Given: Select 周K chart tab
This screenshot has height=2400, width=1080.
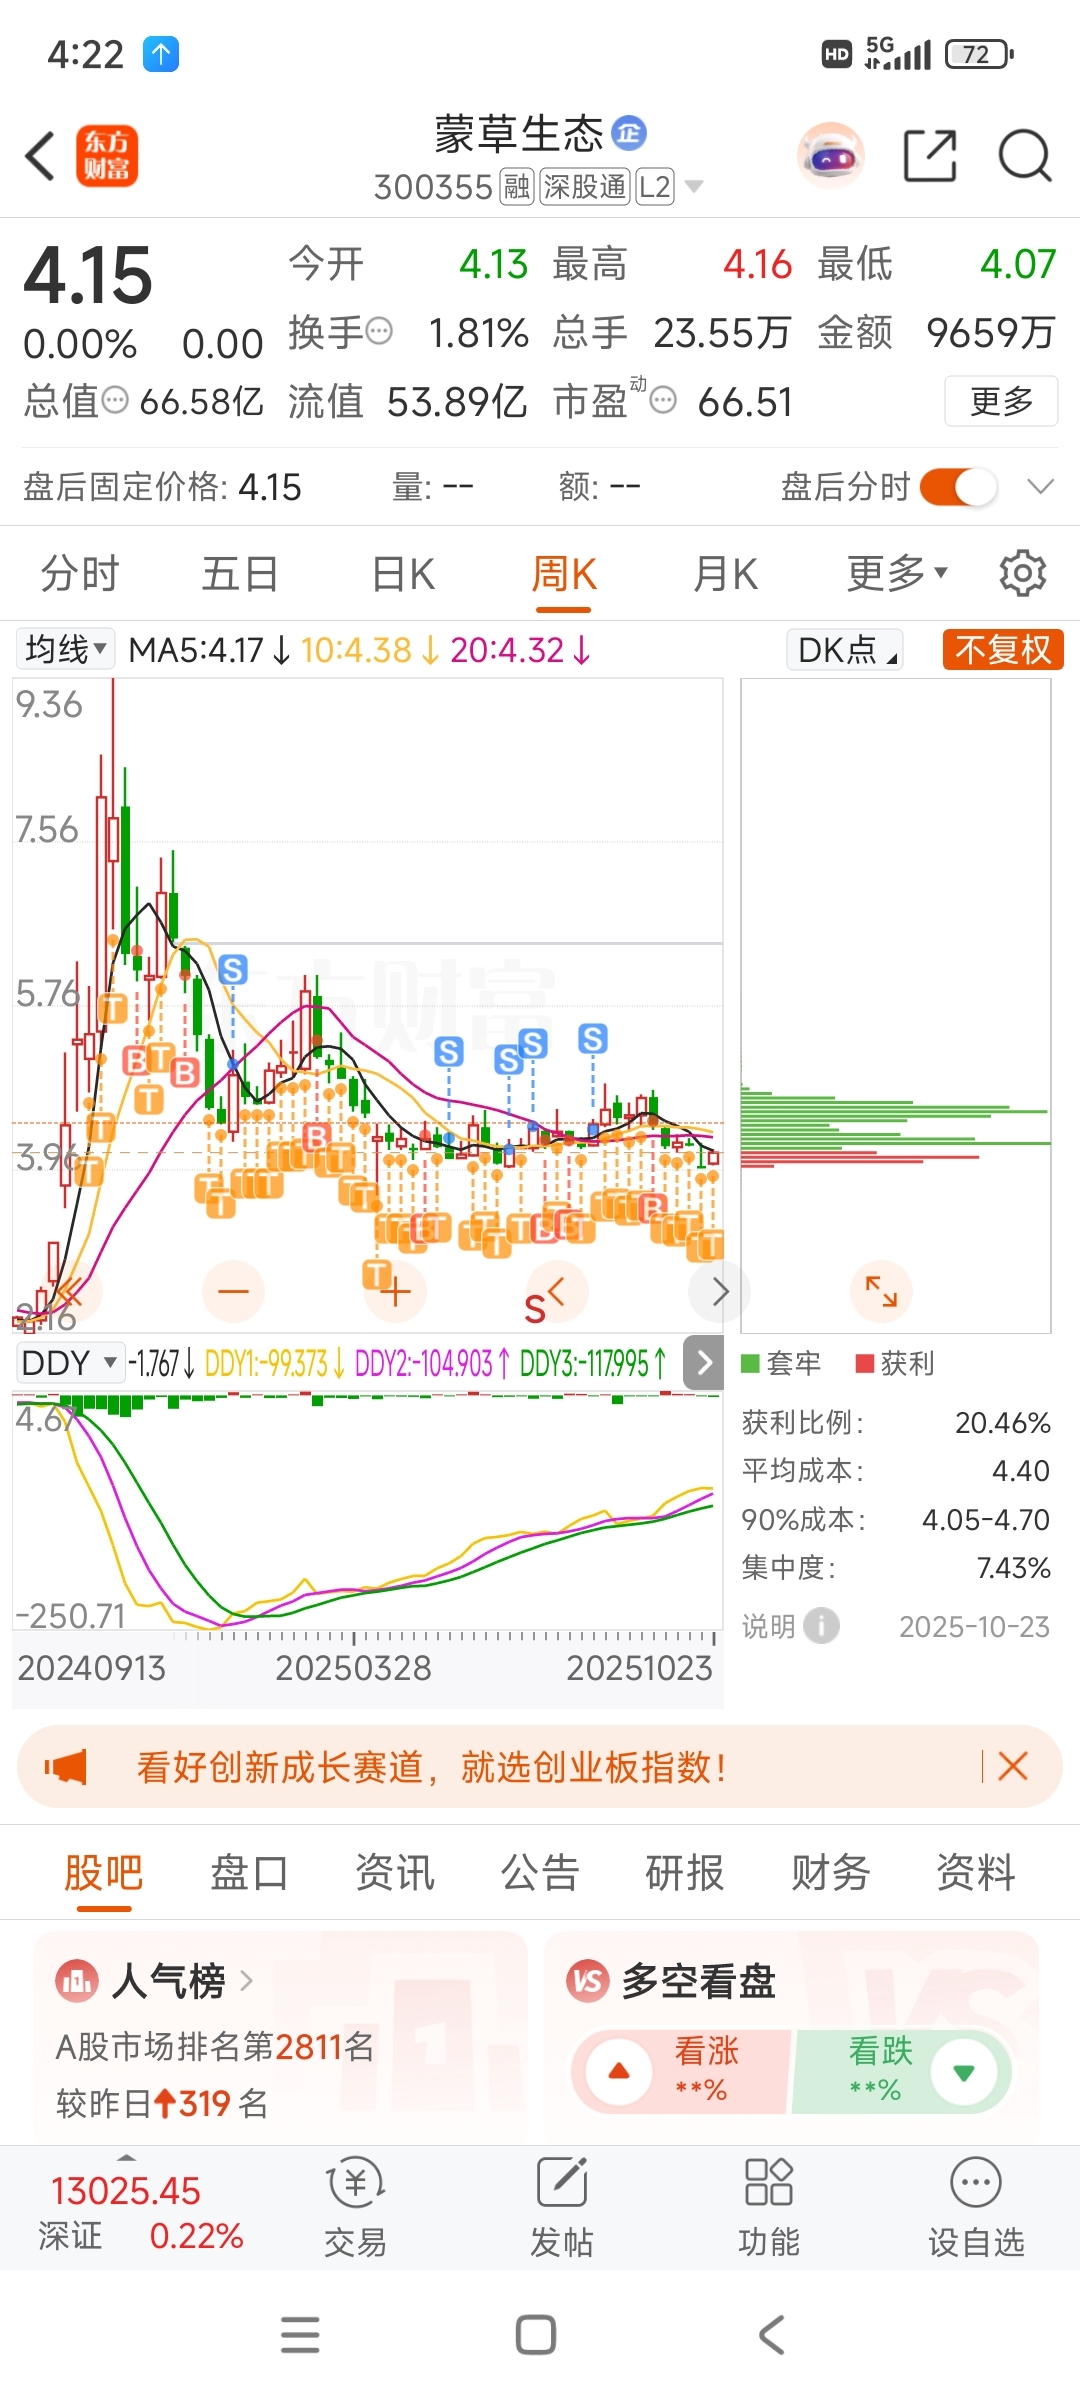Looking at the screenshot, I should pos(564,574).
